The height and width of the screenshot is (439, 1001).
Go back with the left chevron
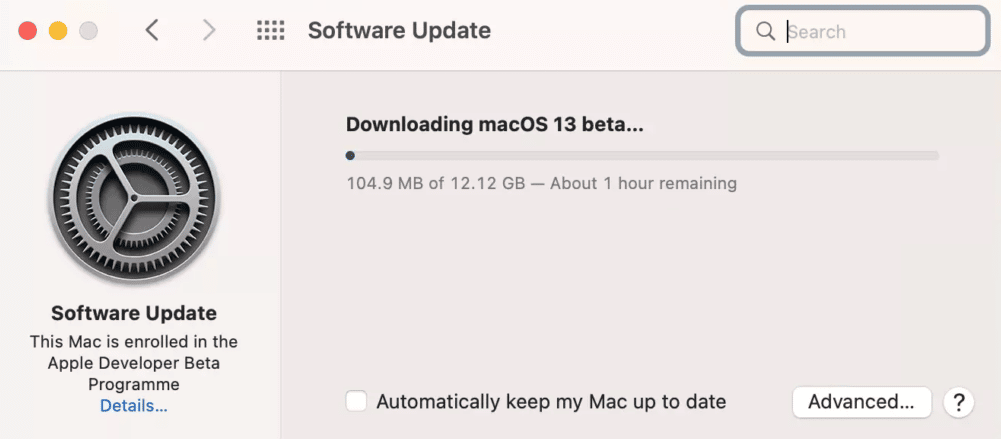point(152,31)
